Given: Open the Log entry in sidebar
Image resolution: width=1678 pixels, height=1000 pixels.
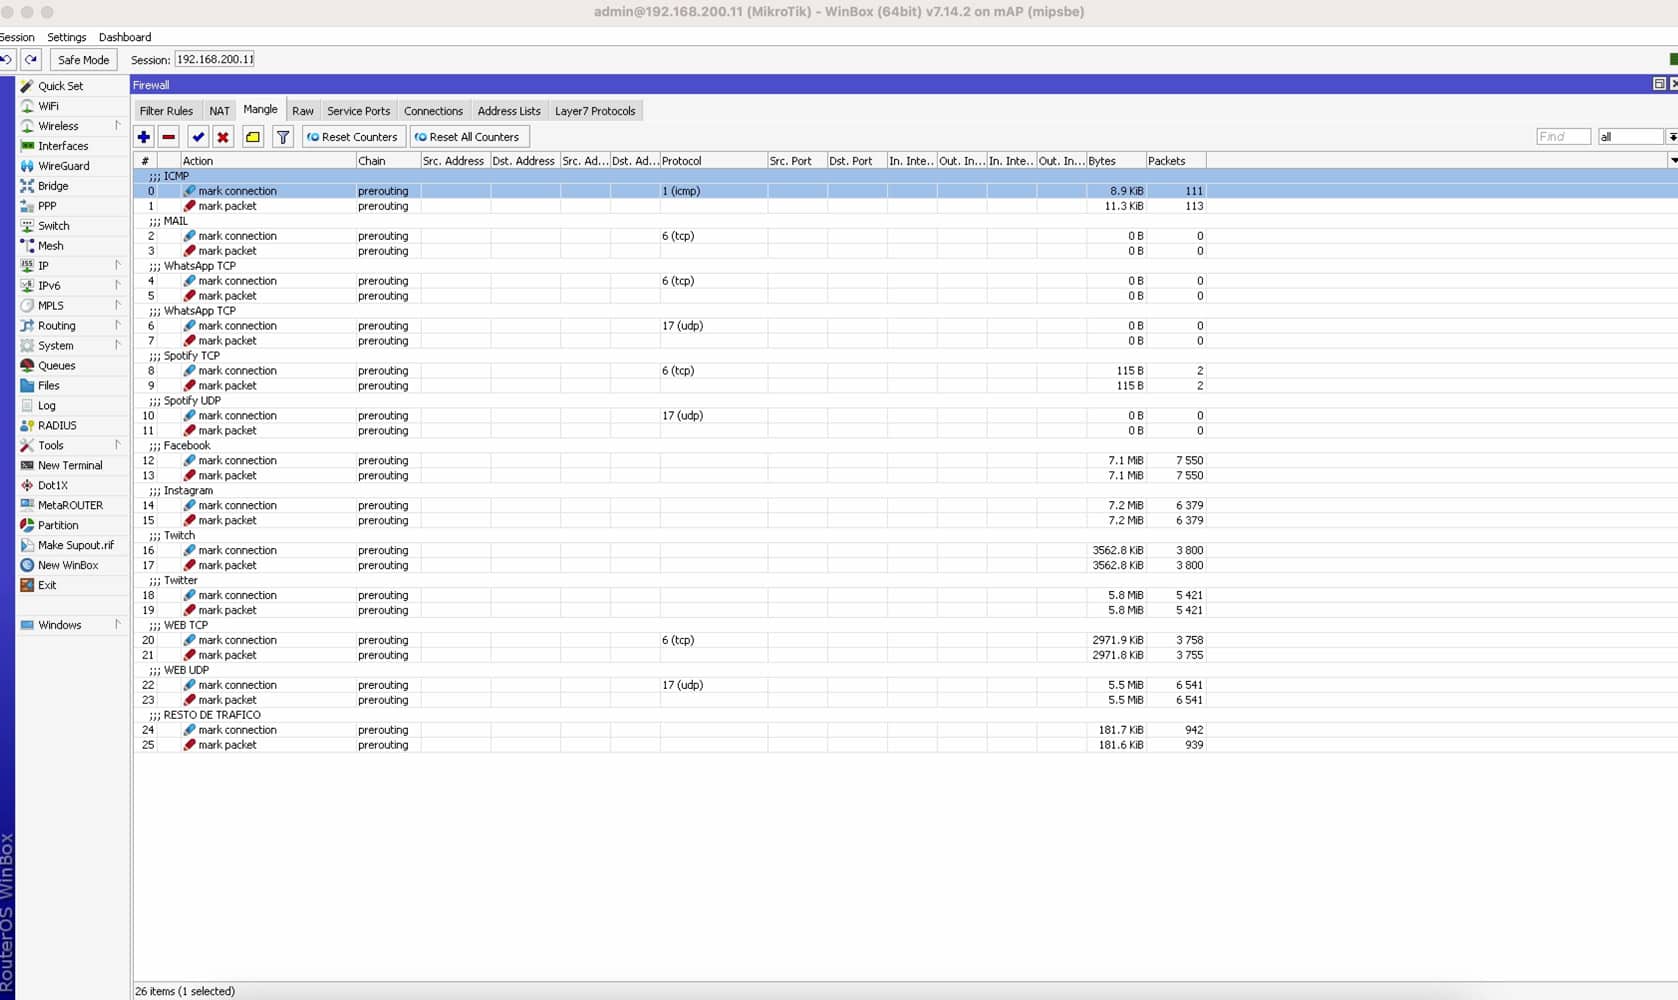Looking at the screenshot, I should click(x=46, y=406).
